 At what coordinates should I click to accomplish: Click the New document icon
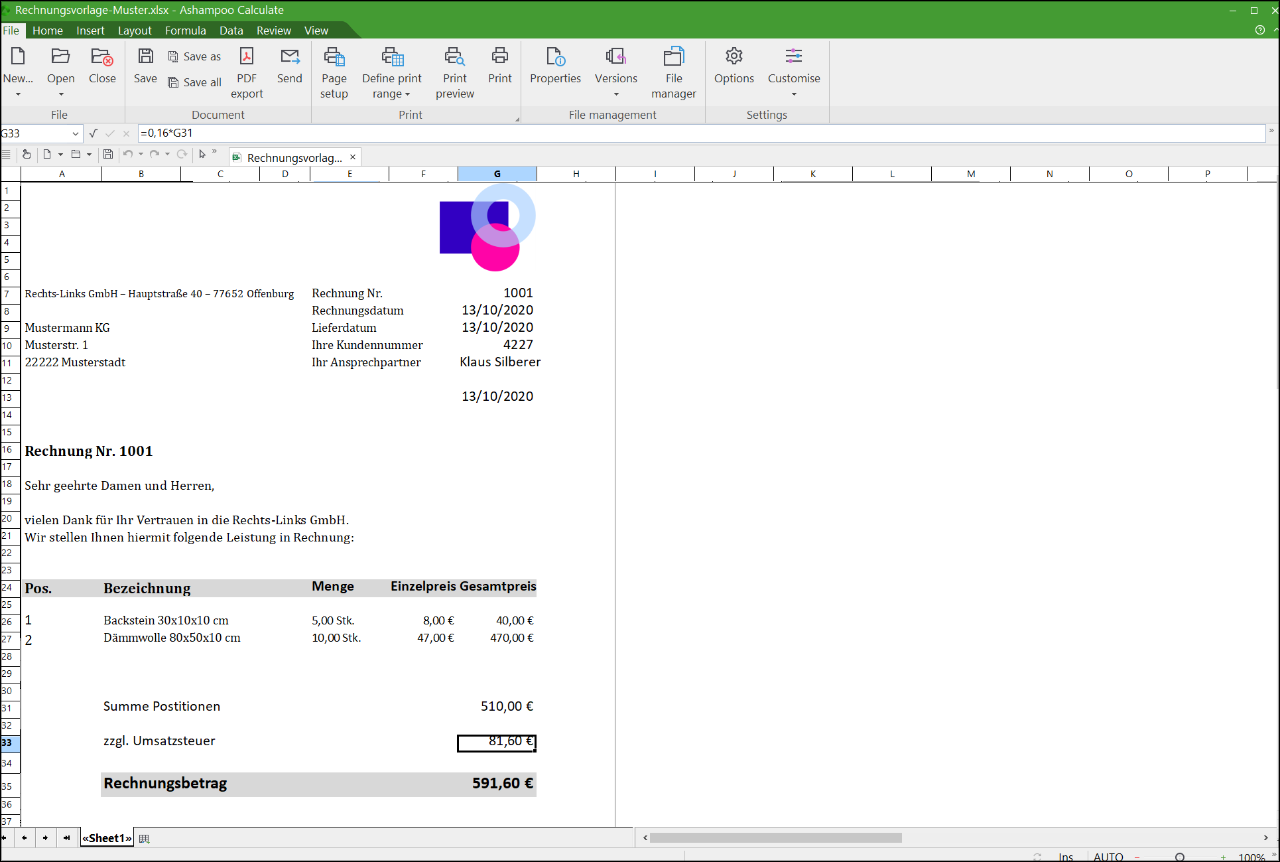click(17, 56)
